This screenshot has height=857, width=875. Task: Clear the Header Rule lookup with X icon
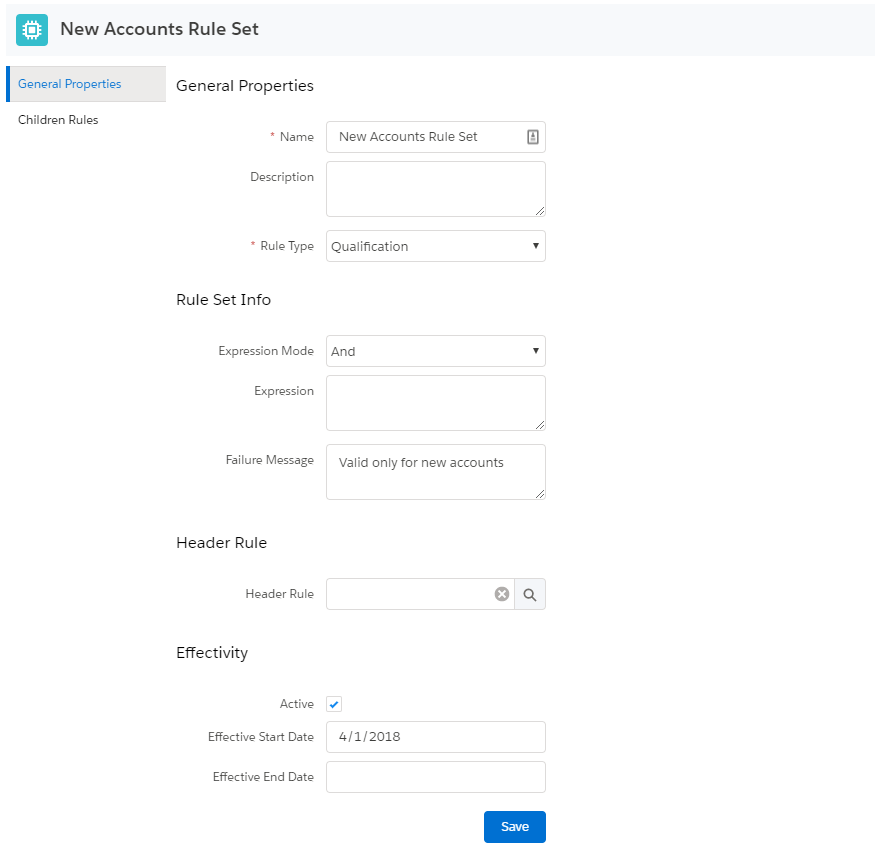pyautogui.click(x=502, y=594)
